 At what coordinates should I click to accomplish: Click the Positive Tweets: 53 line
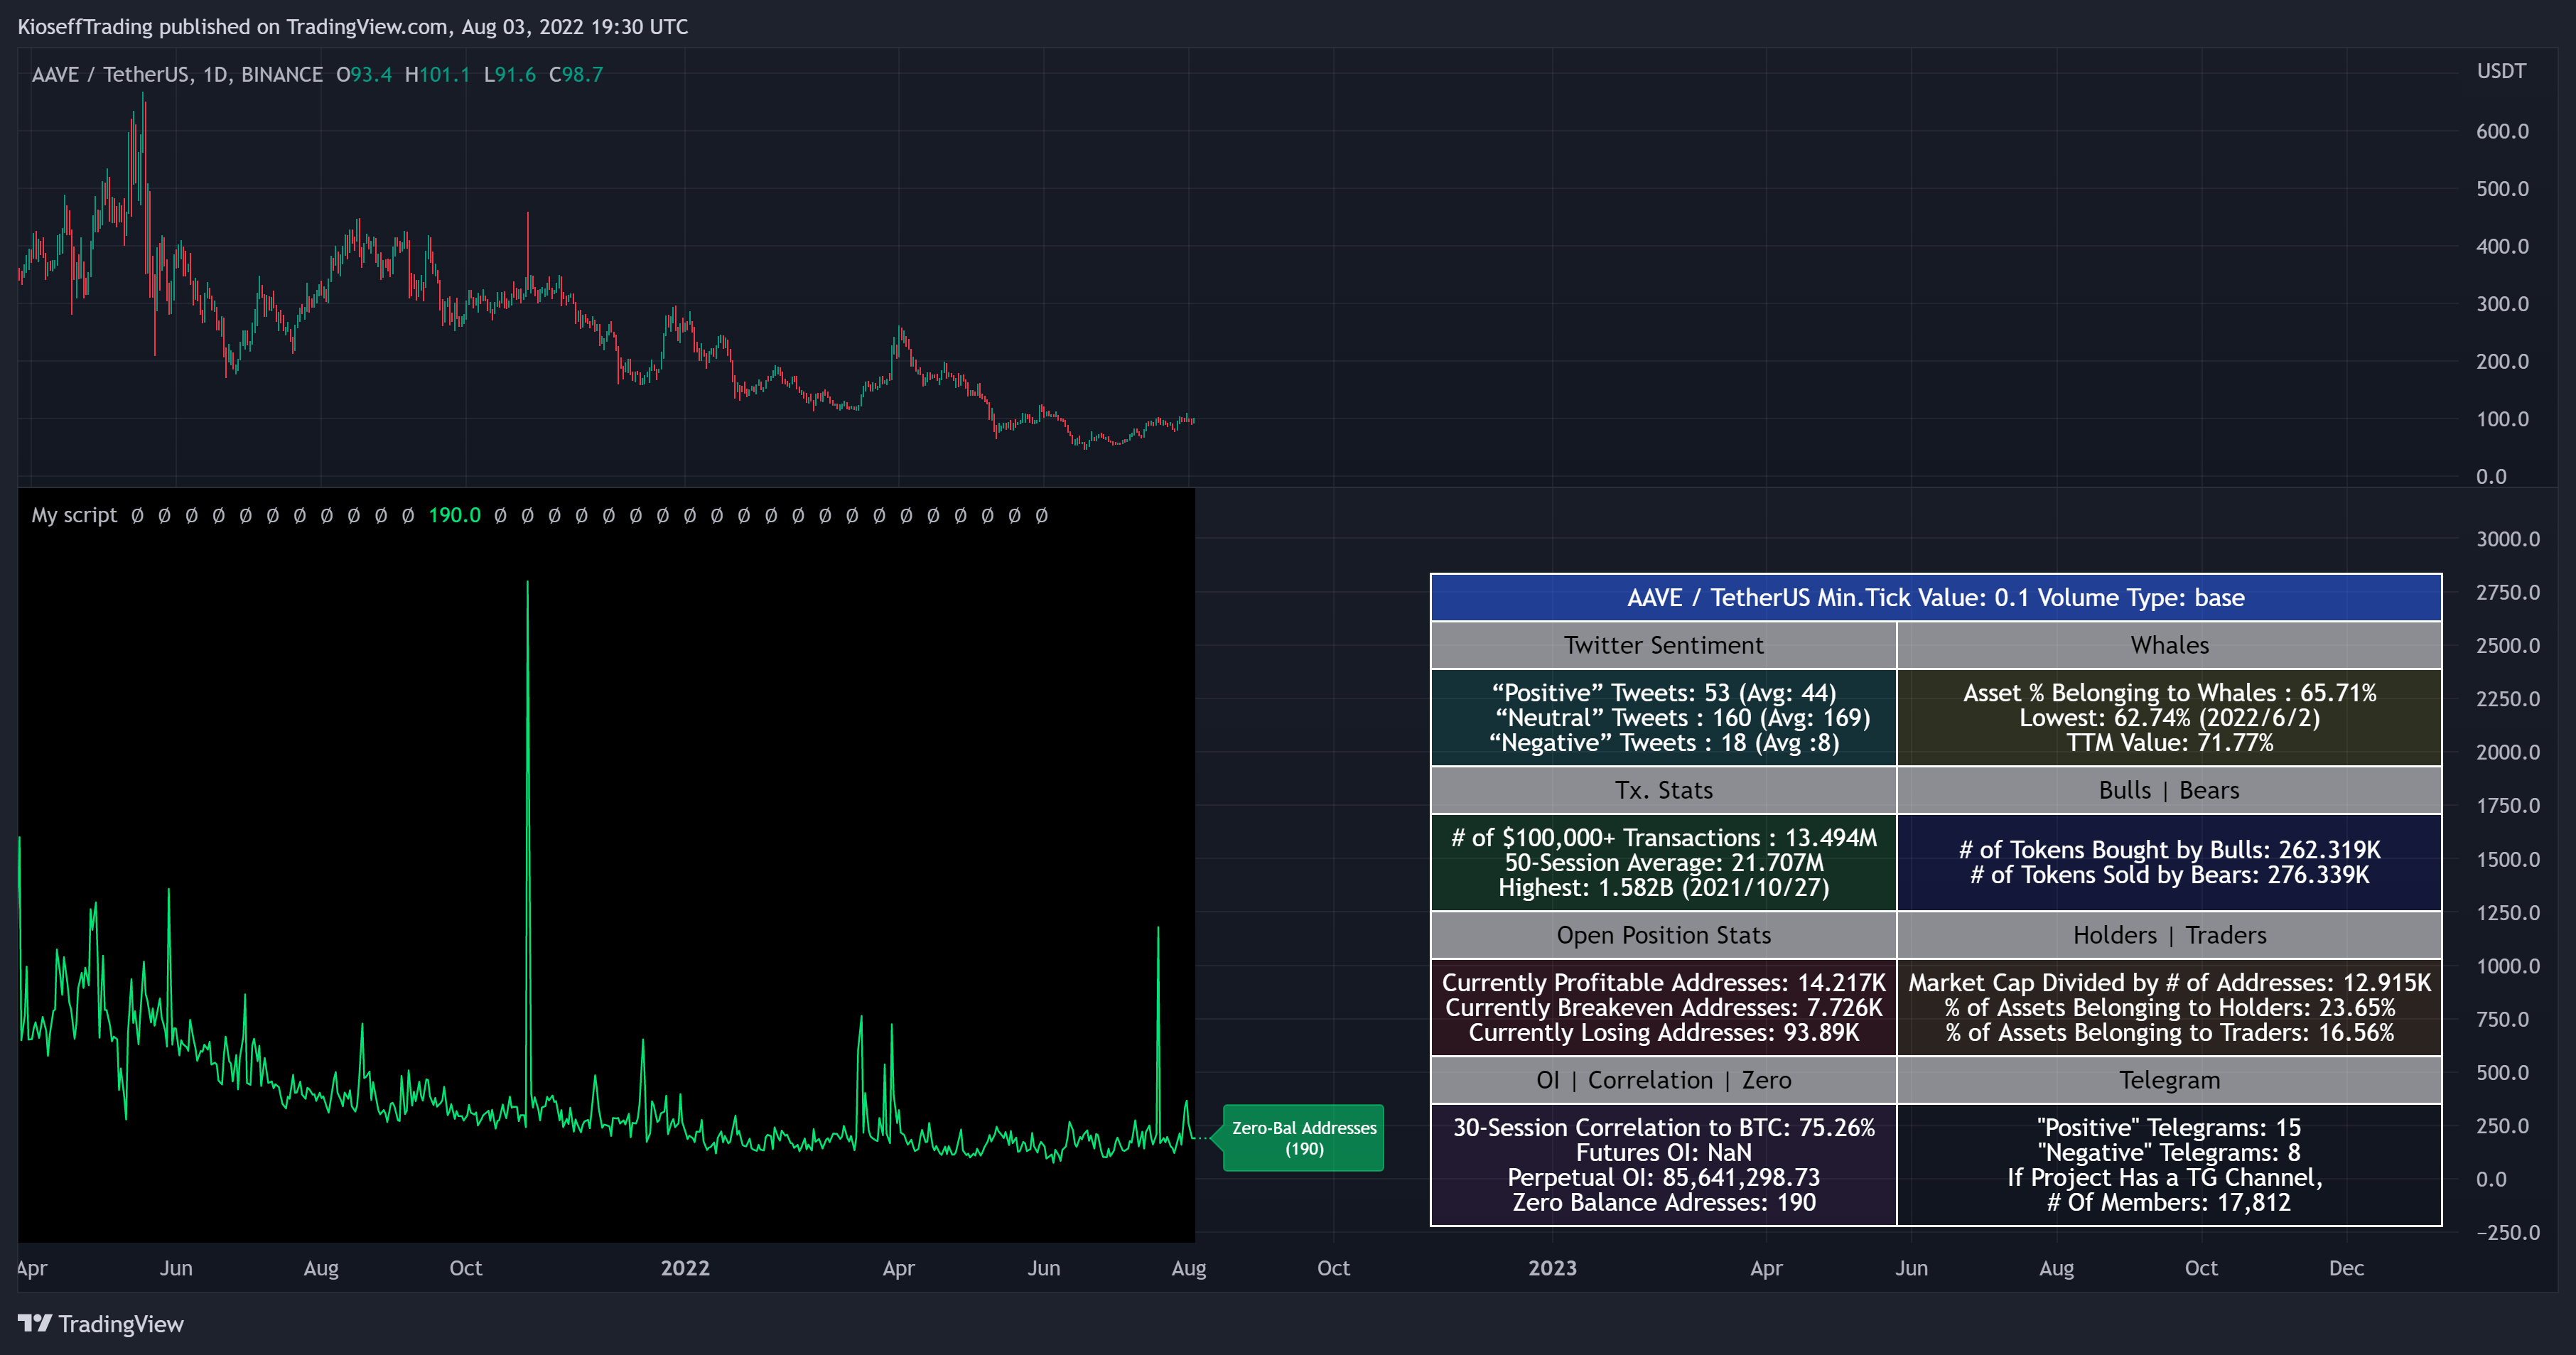1664,693
